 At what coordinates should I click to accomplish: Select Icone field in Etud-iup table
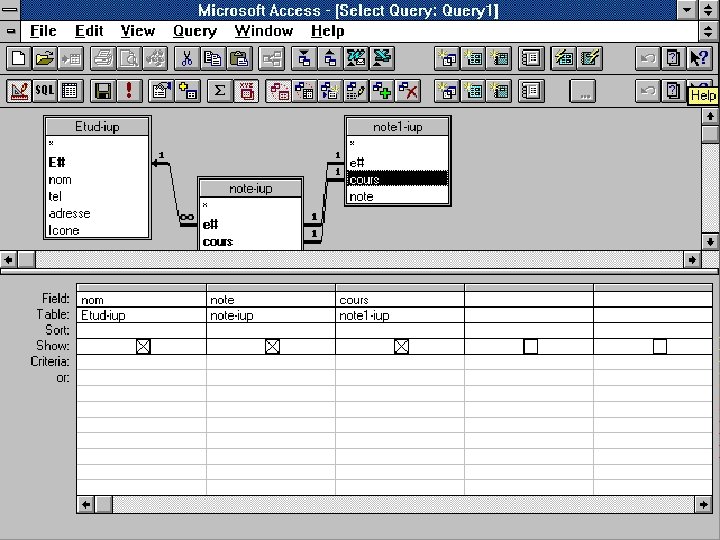click(97, 231)
